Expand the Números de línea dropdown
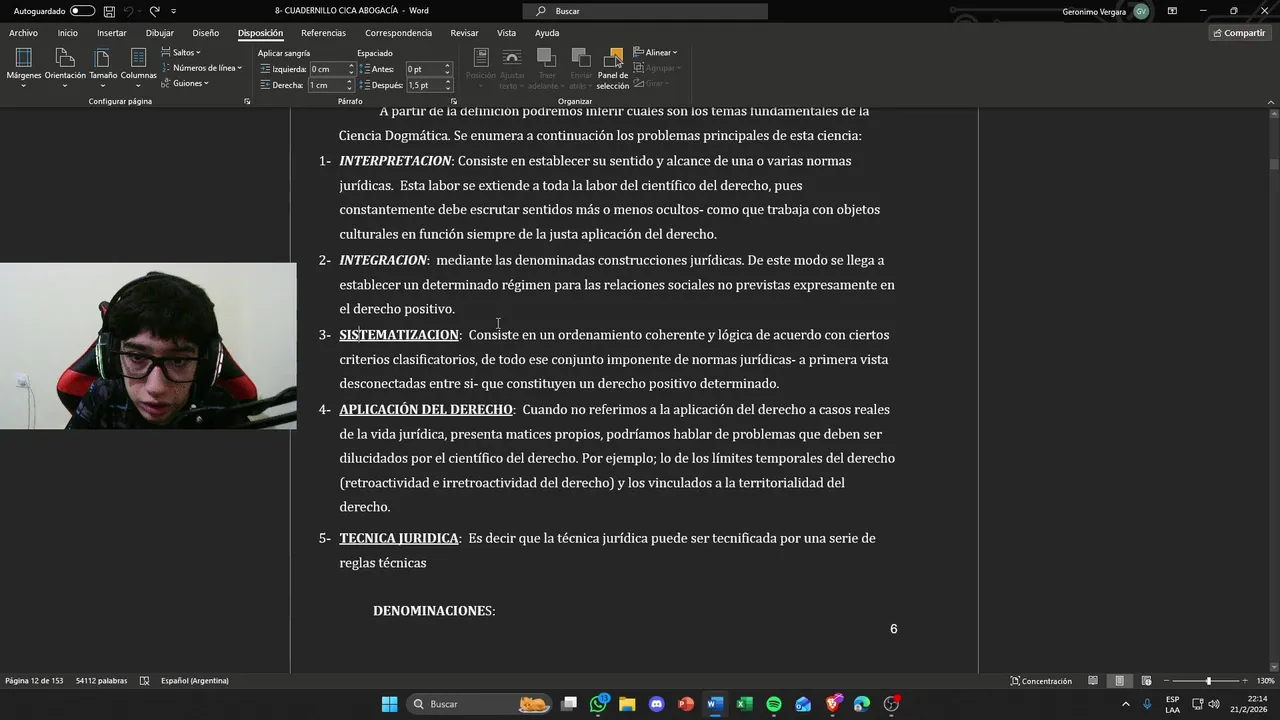 pyautogui.click(x=201, y=68)
